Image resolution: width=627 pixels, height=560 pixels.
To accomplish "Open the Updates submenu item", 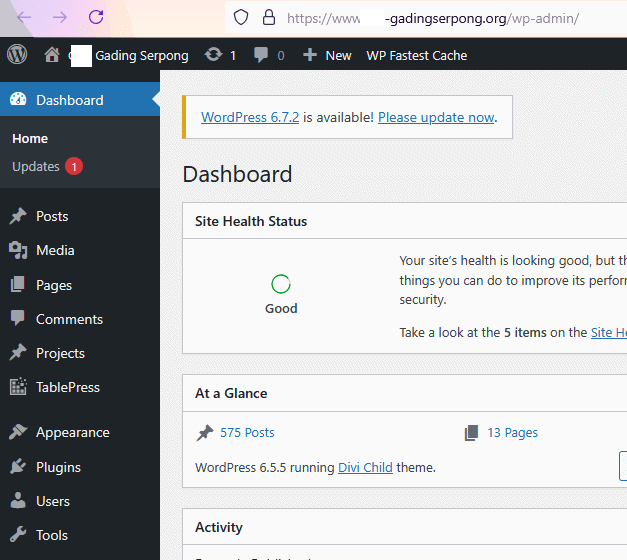I will (36, 166).
